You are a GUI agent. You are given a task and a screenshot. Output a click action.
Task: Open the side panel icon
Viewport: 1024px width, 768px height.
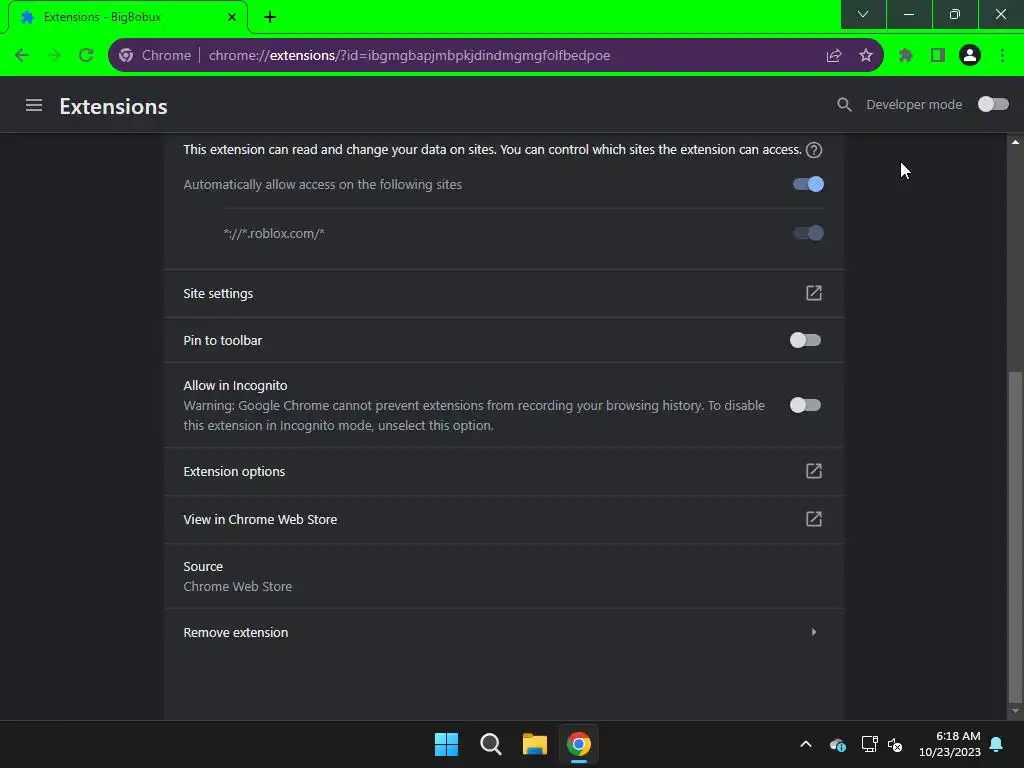(938, 56)
